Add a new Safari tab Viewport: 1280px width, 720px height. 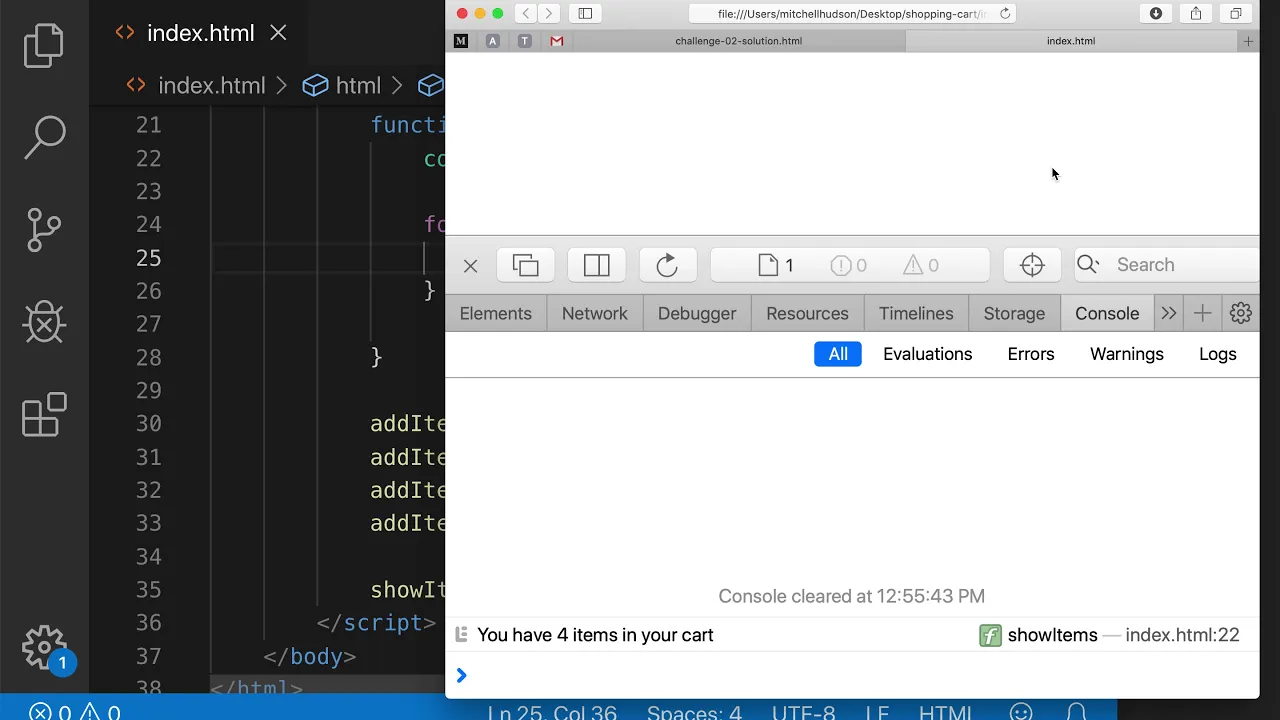[x=1248, y=41]
